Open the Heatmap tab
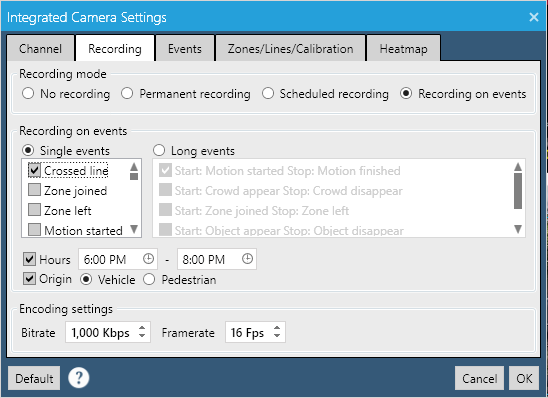The height and width of the screenshot is (398, 548). pos(403,48)
